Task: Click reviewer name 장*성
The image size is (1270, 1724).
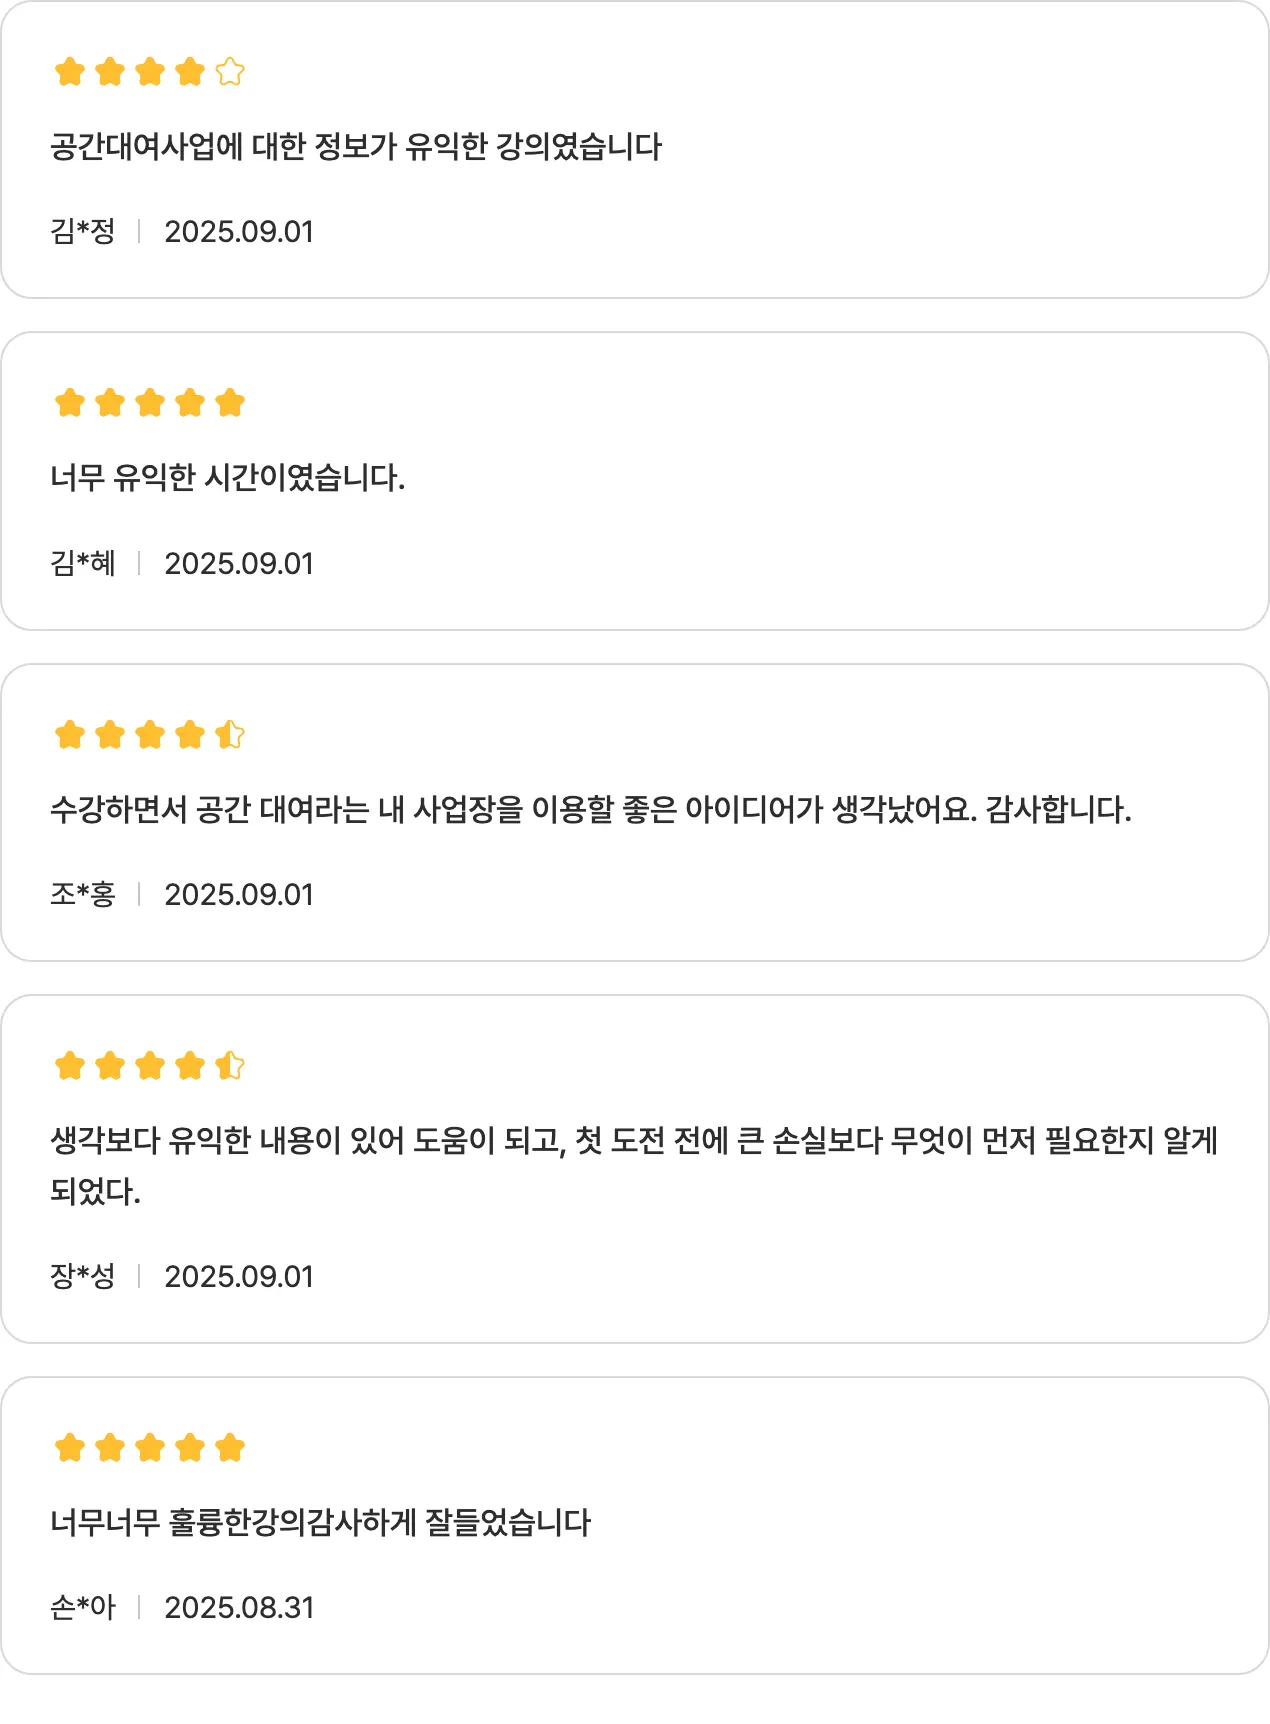Action: click(83, 1277)
